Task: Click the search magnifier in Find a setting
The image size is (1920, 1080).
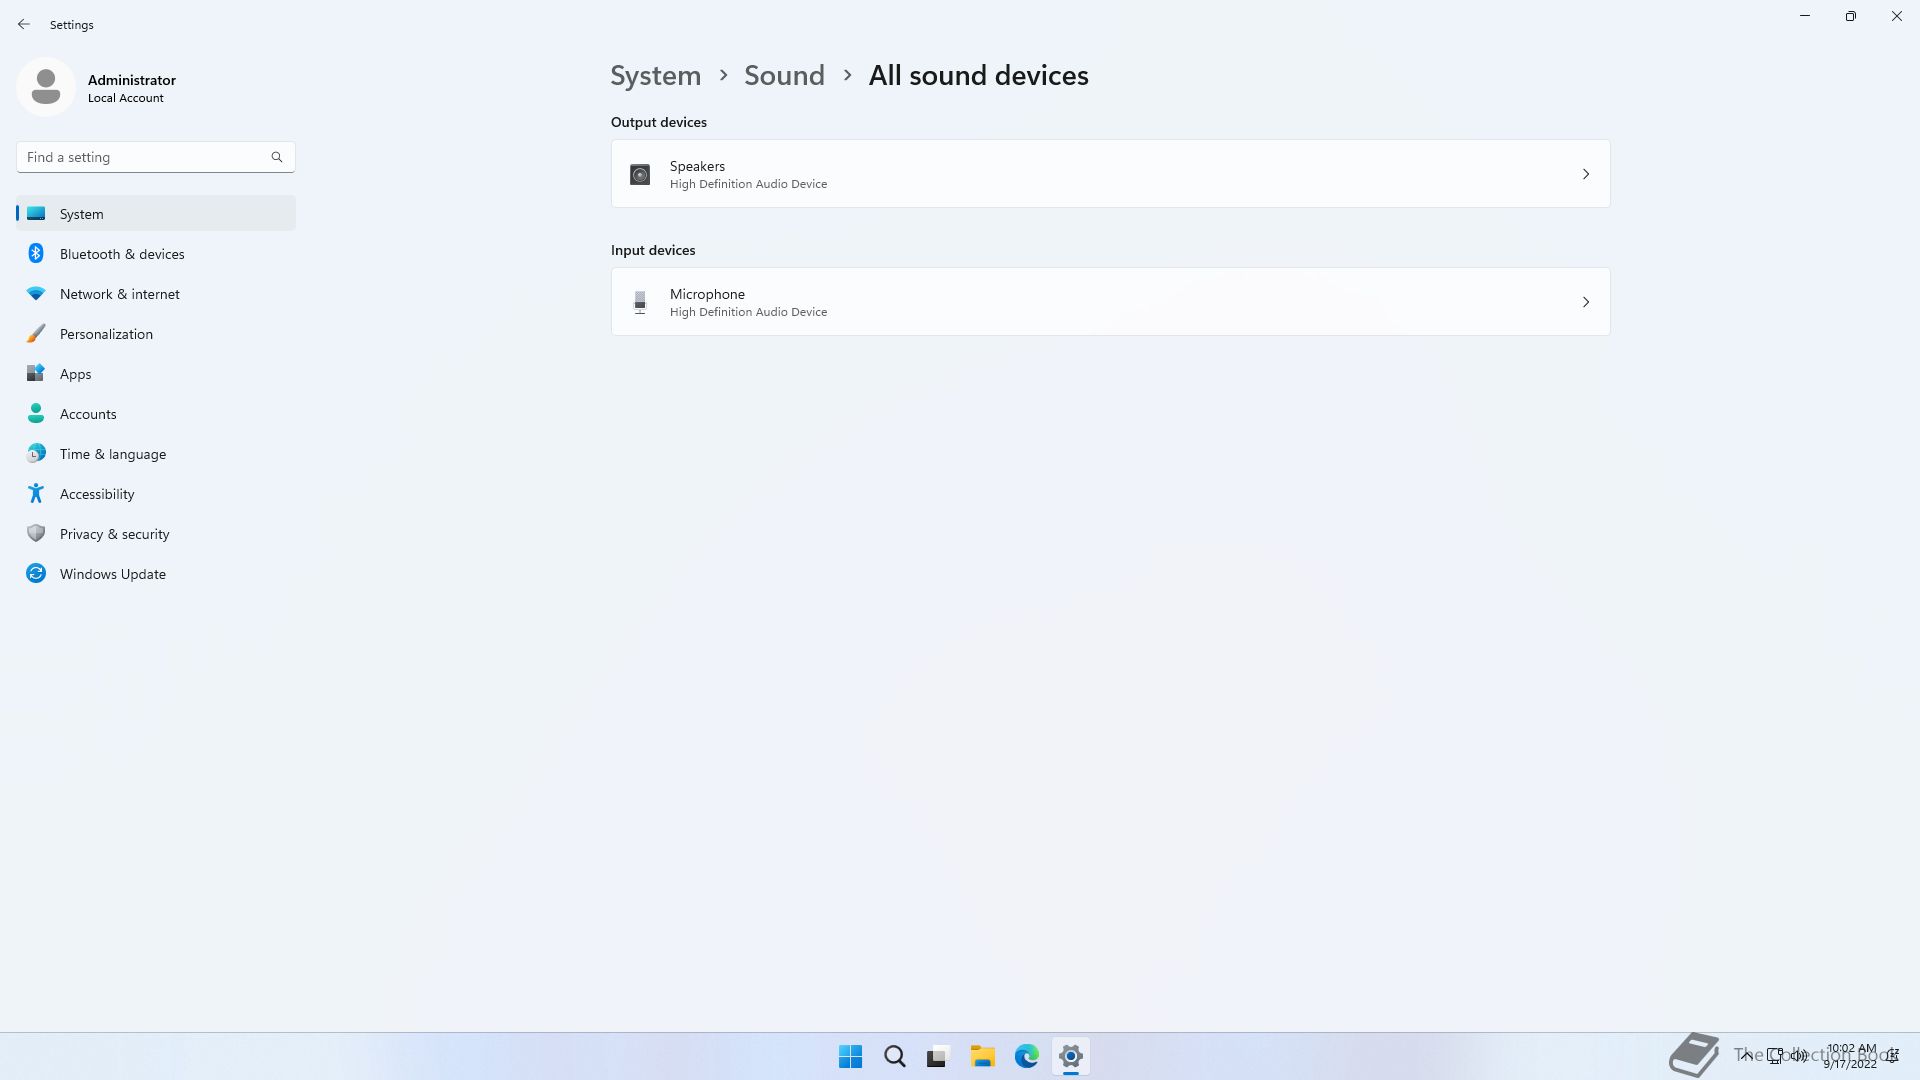Action: 277,157
